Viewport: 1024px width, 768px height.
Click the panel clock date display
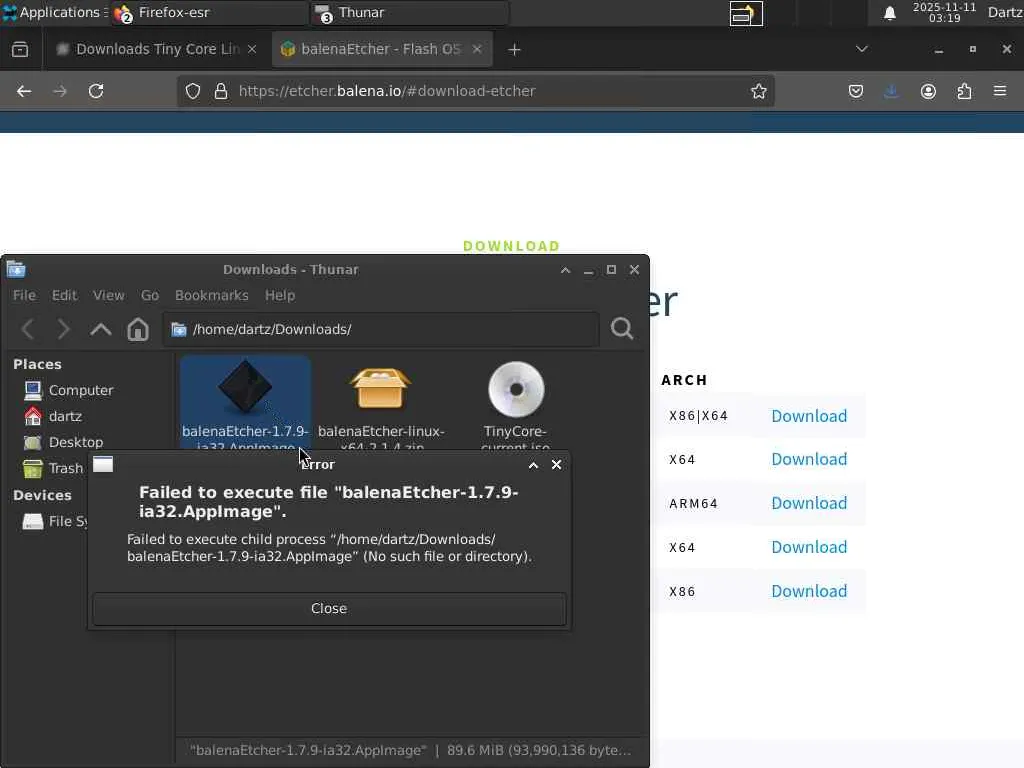(x=944, y=12)
